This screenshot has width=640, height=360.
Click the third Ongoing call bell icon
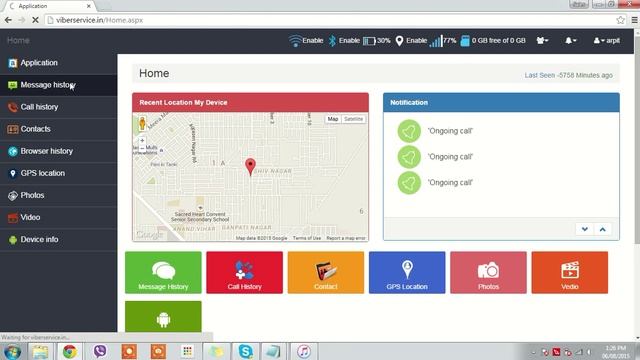tap(409, 183)
